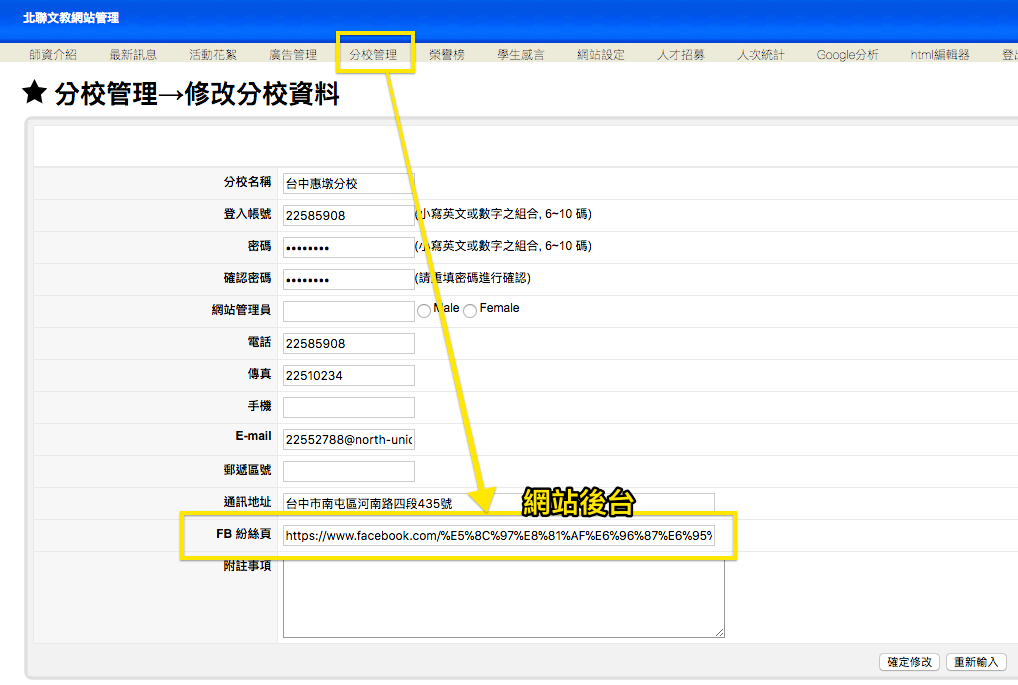The image size is (1018, 685).
Task: Click the 分校名稱 text field
Action: pos(348,184)
